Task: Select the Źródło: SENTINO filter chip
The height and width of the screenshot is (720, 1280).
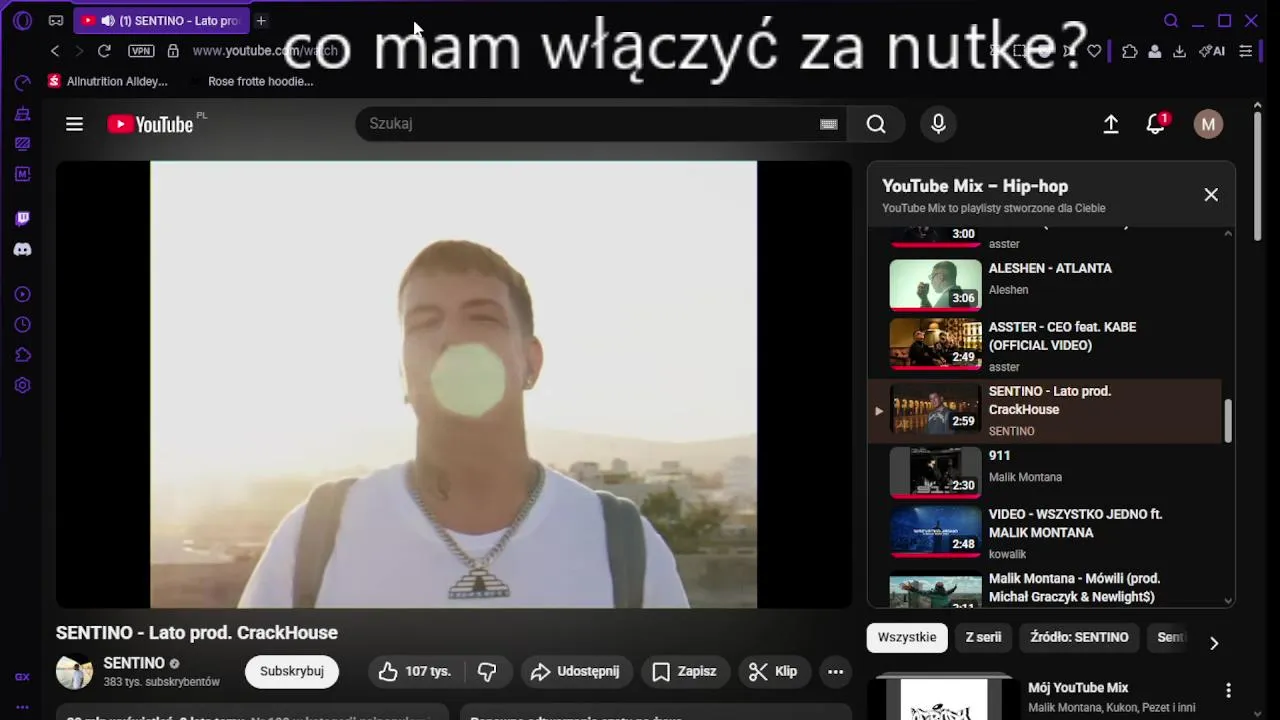Action: (1079, 637)
